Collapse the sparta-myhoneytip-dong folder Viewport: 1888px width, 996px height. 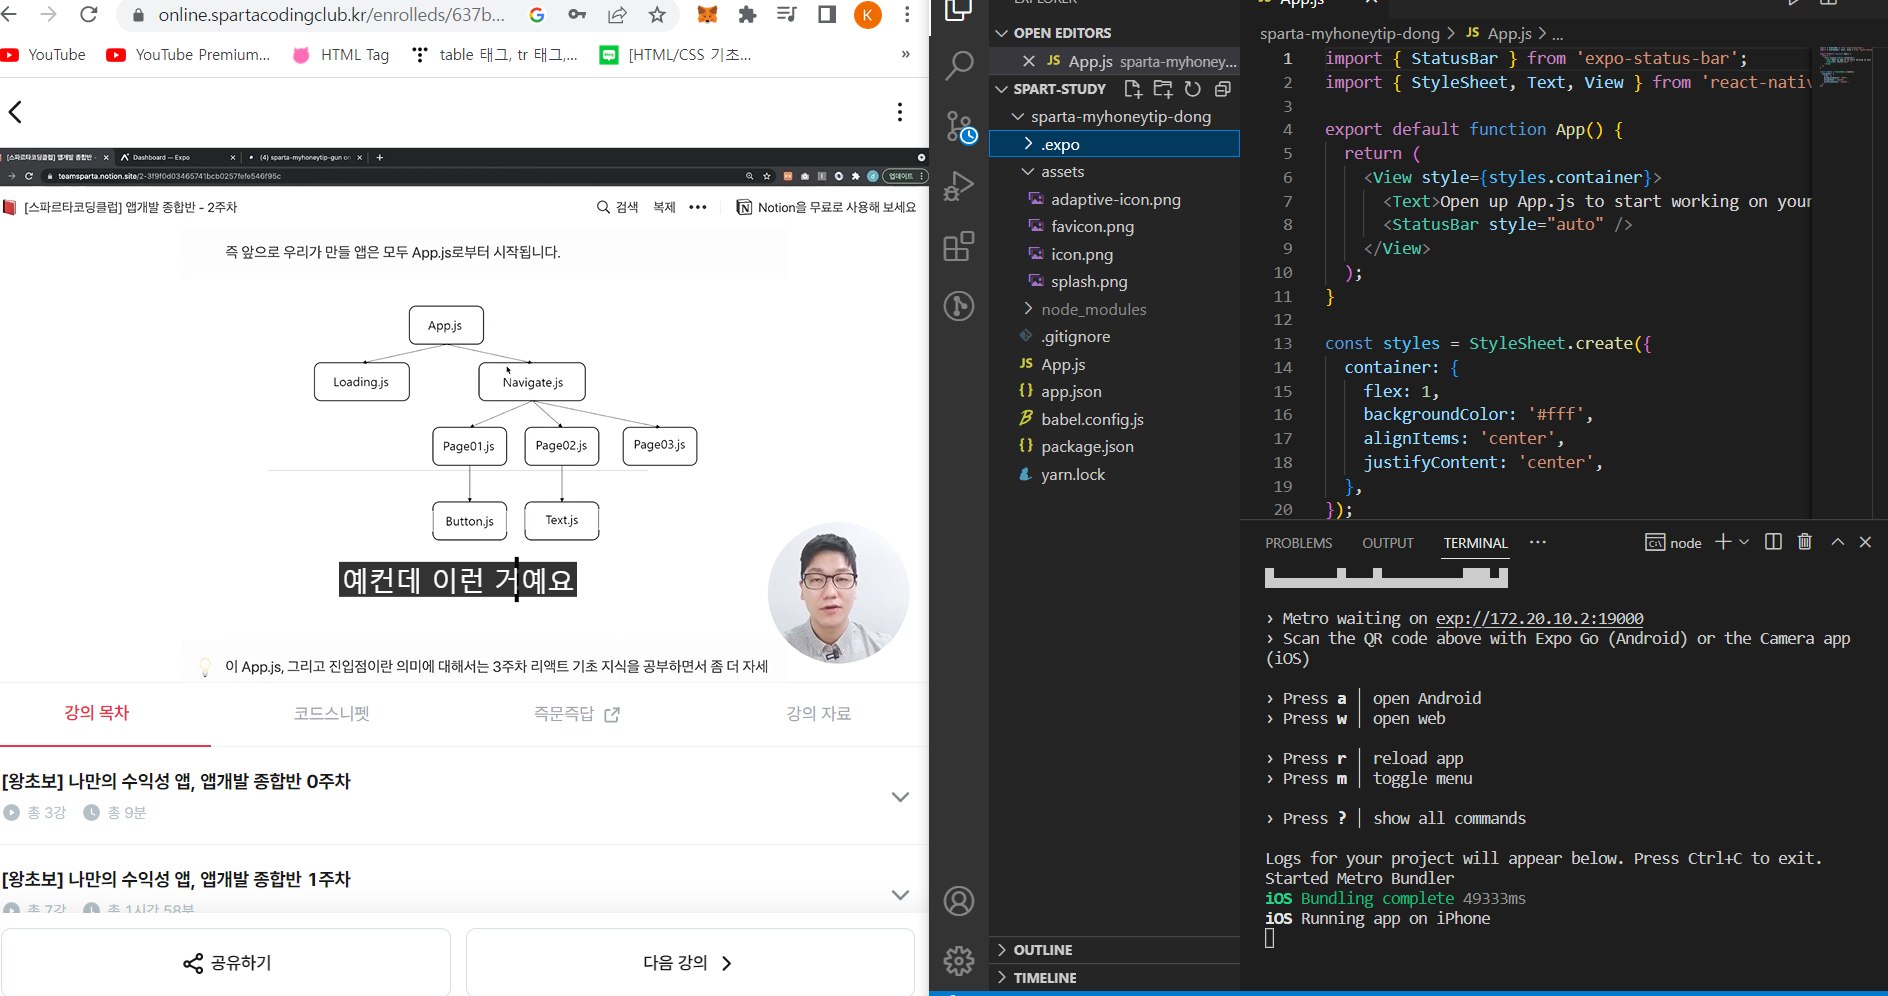pos(1120,117)
